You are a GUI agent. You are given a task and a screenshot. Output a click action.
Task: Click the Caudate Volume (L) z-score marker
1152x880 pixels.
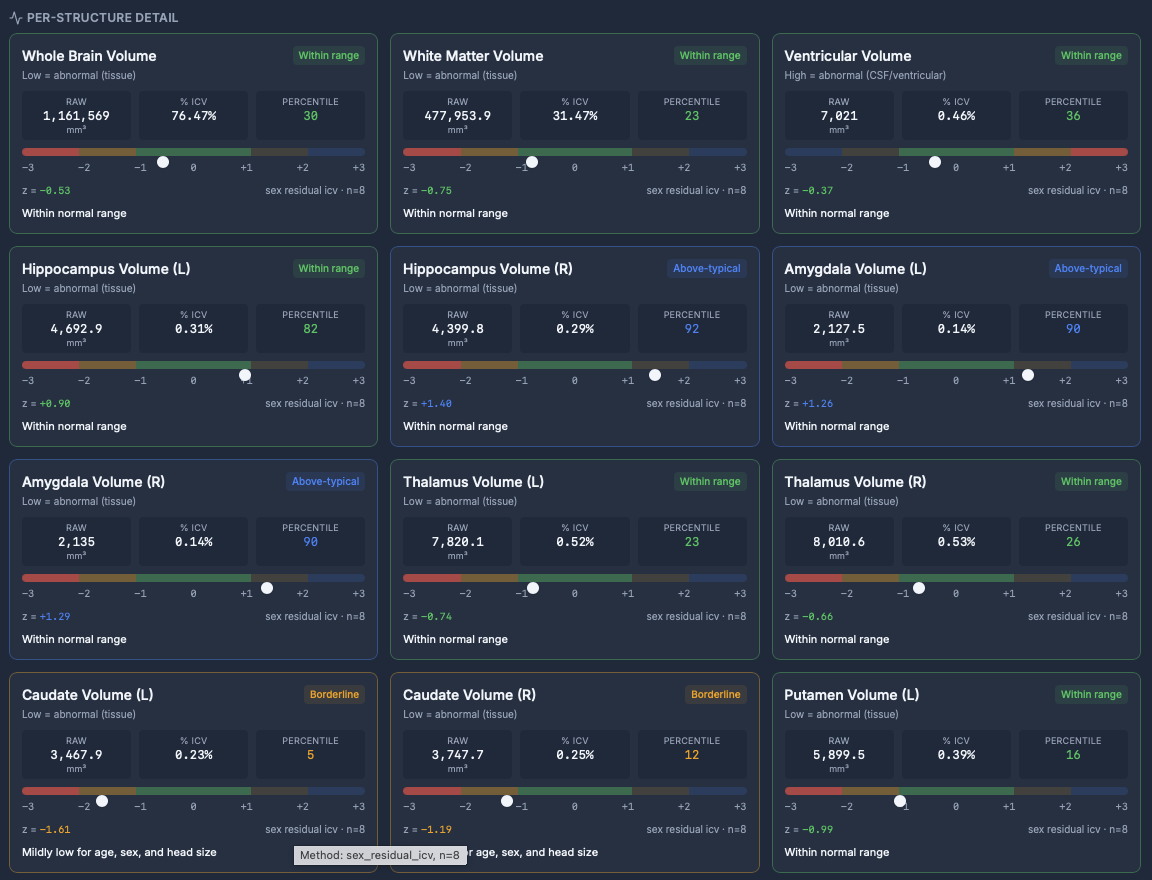tap(102, 801)
